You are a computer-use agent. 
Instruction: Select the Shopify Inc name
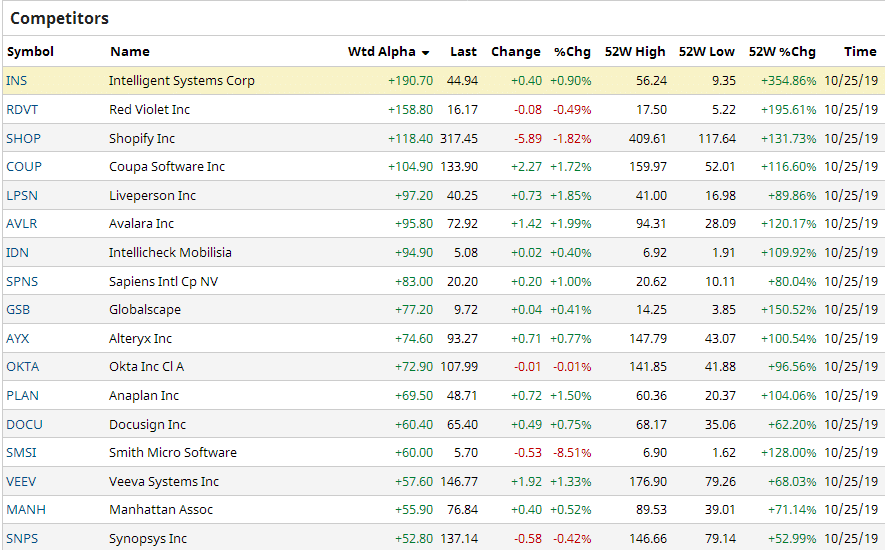(142, 138)
